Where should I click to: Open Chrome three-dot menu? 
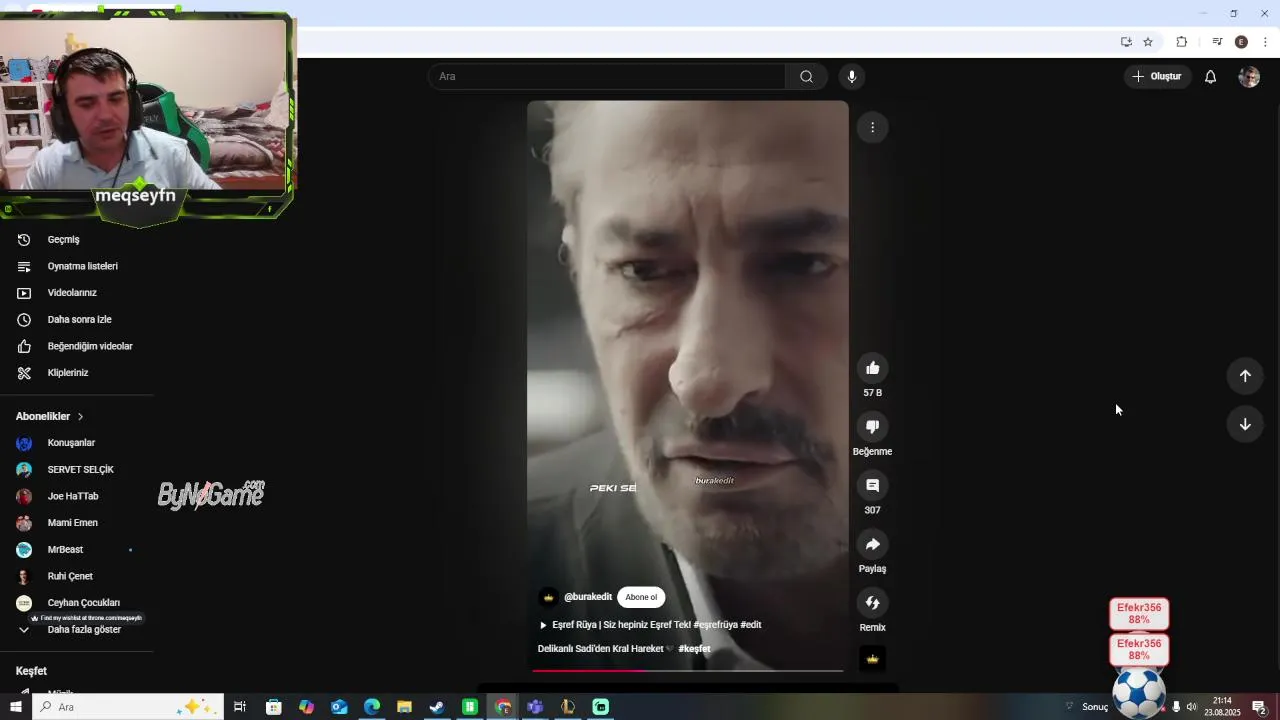[1265, 42]
